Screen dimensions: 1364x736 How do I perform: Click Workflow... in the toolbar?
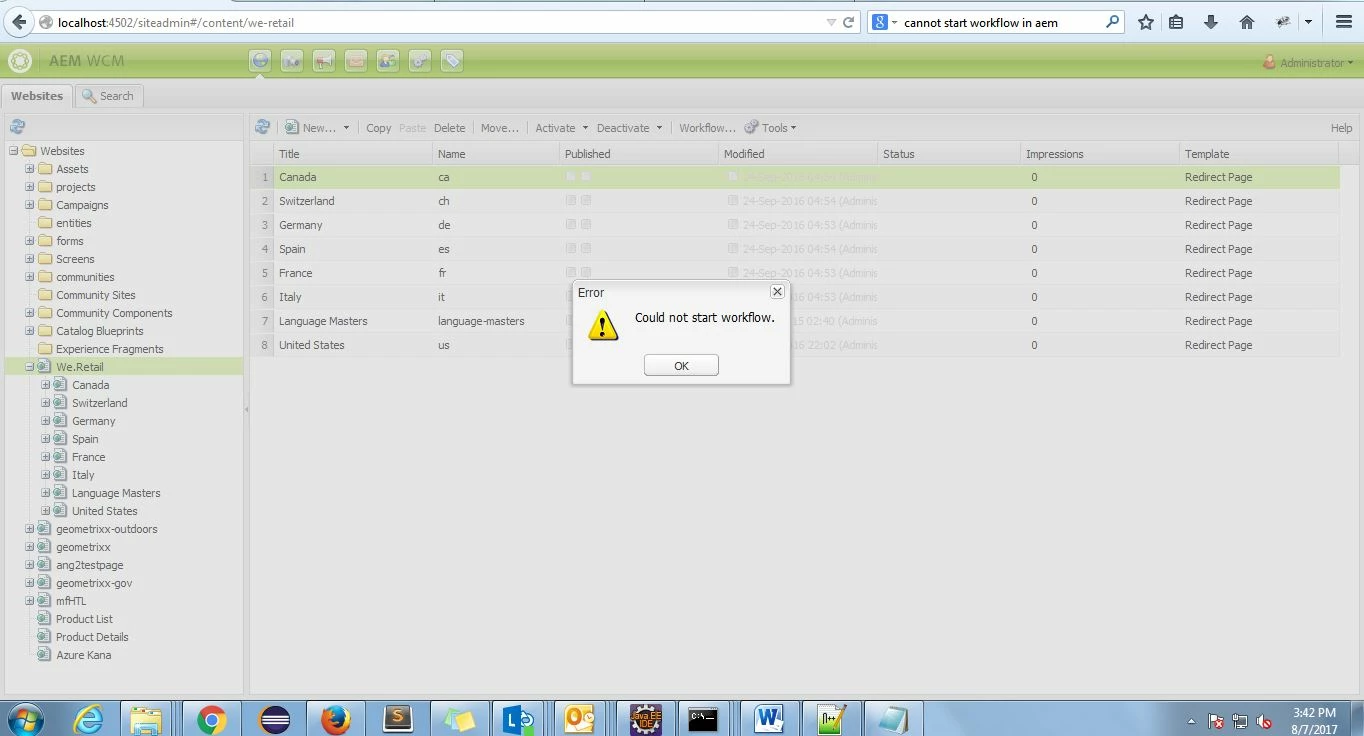coord(707,128)
